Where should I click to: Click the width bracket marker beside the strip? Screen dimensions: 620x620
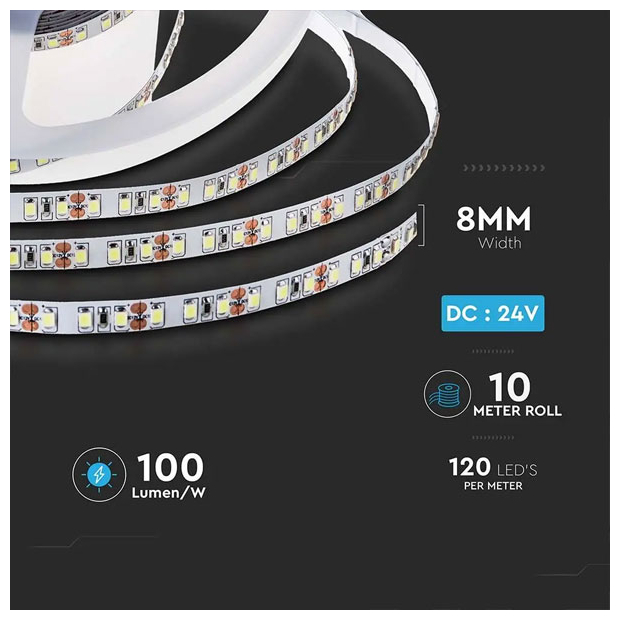coord(422,225)
